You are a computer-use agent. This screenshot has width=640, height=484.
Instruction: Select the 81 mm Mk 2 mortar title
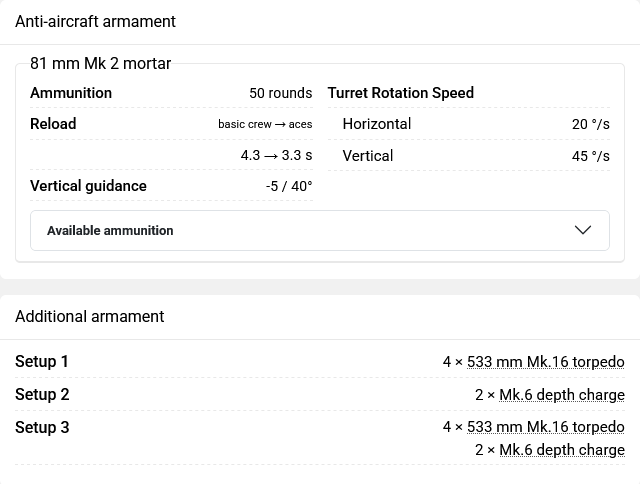[100, 64]
